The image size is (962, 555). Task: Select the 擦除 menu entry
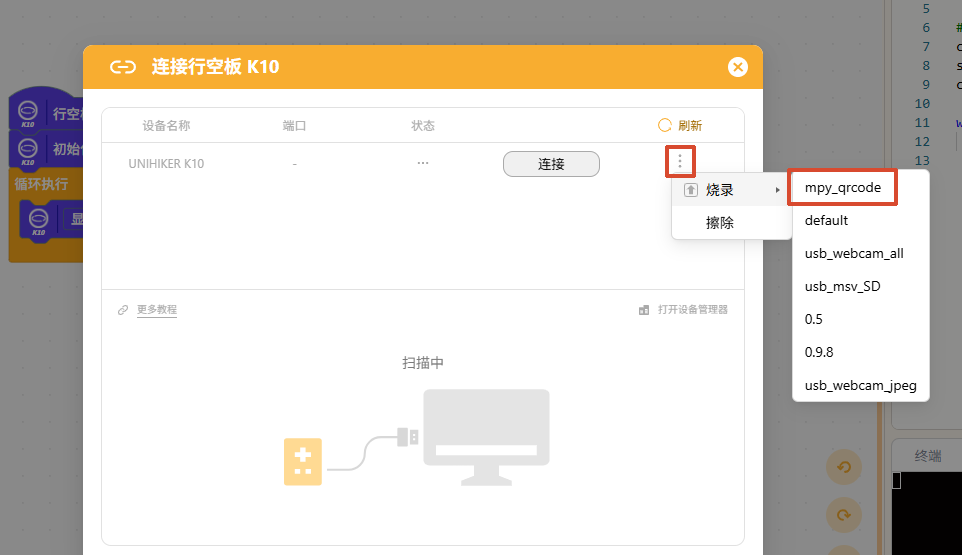click(x=731, y=223)
